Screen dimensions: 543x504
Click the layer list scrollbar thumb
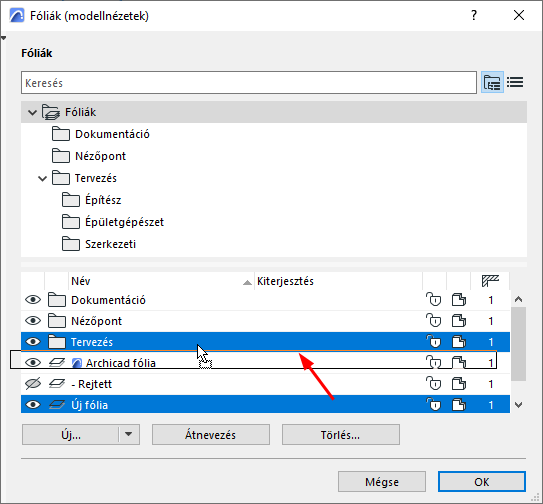(518, 344)
